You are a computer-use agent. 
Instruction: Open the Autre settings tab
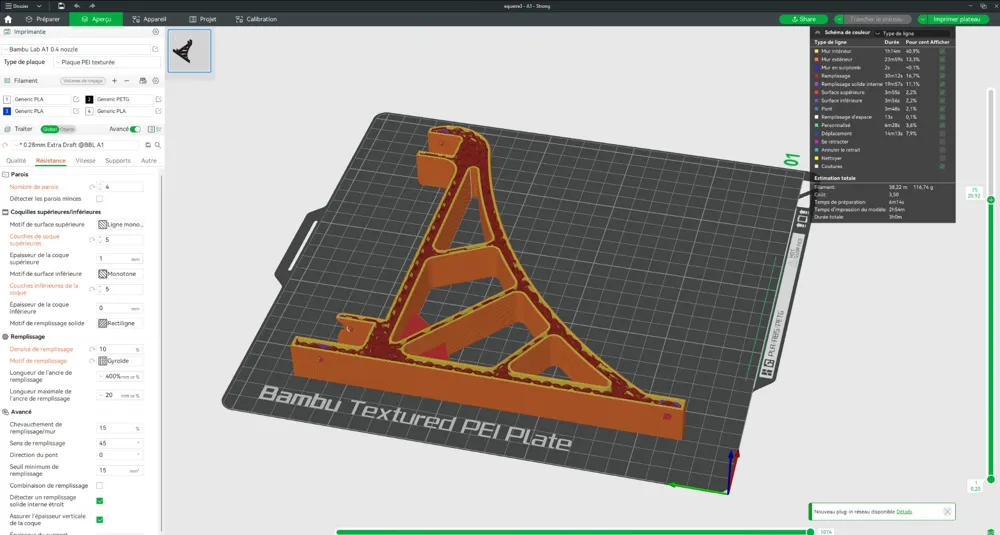point(149,161)
